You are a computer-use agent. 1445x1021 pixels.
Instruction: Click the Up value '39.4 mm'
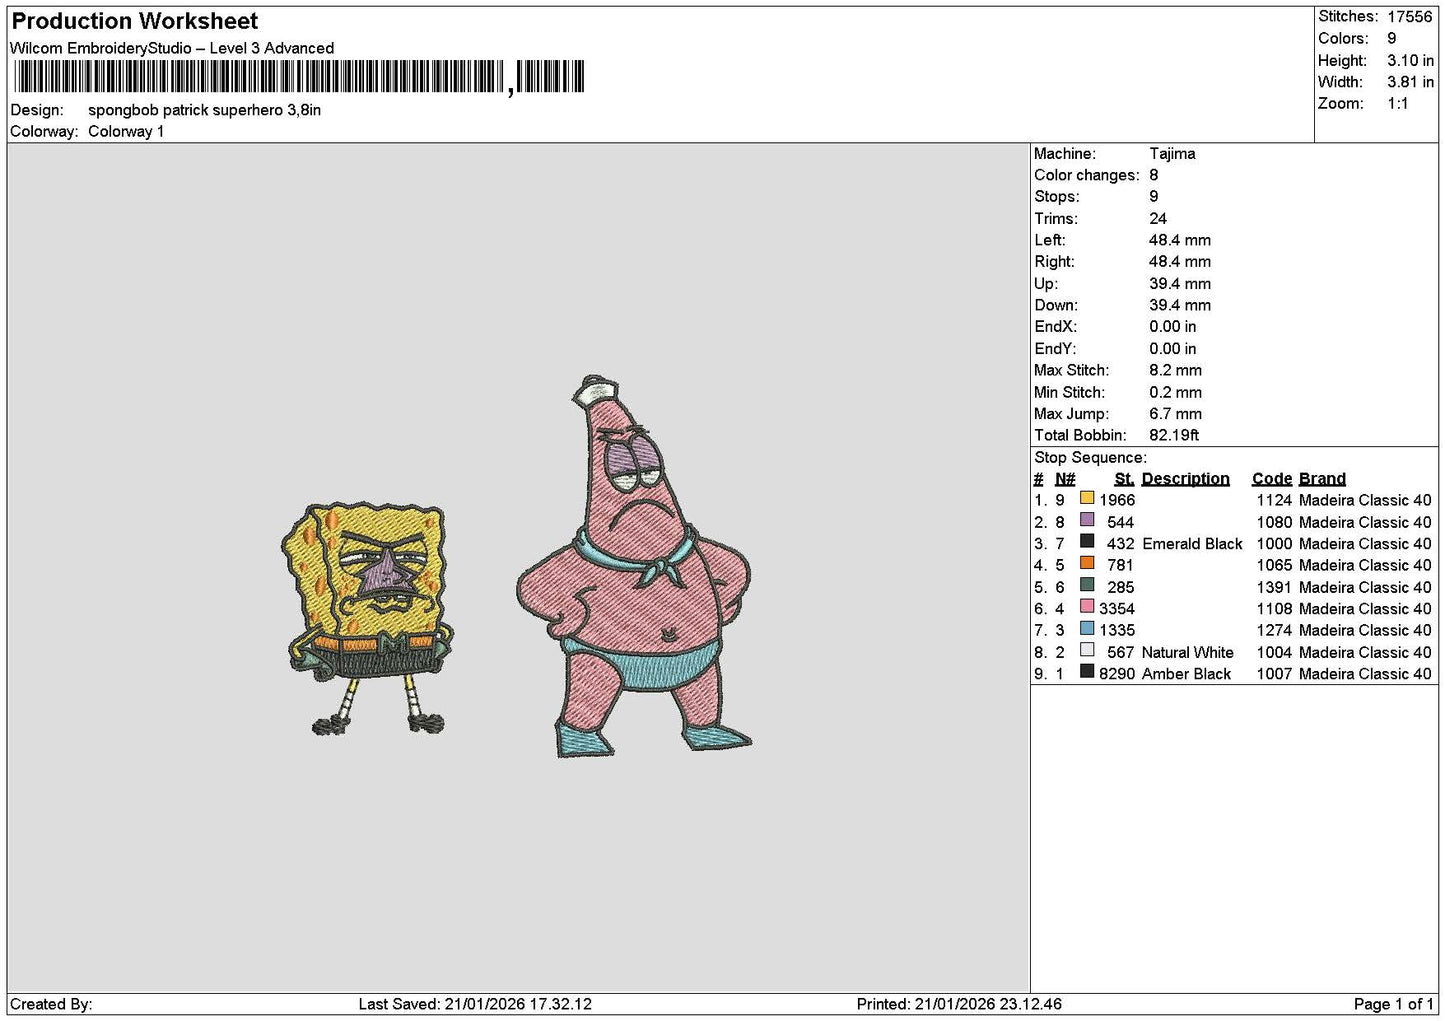point(1180,284)
